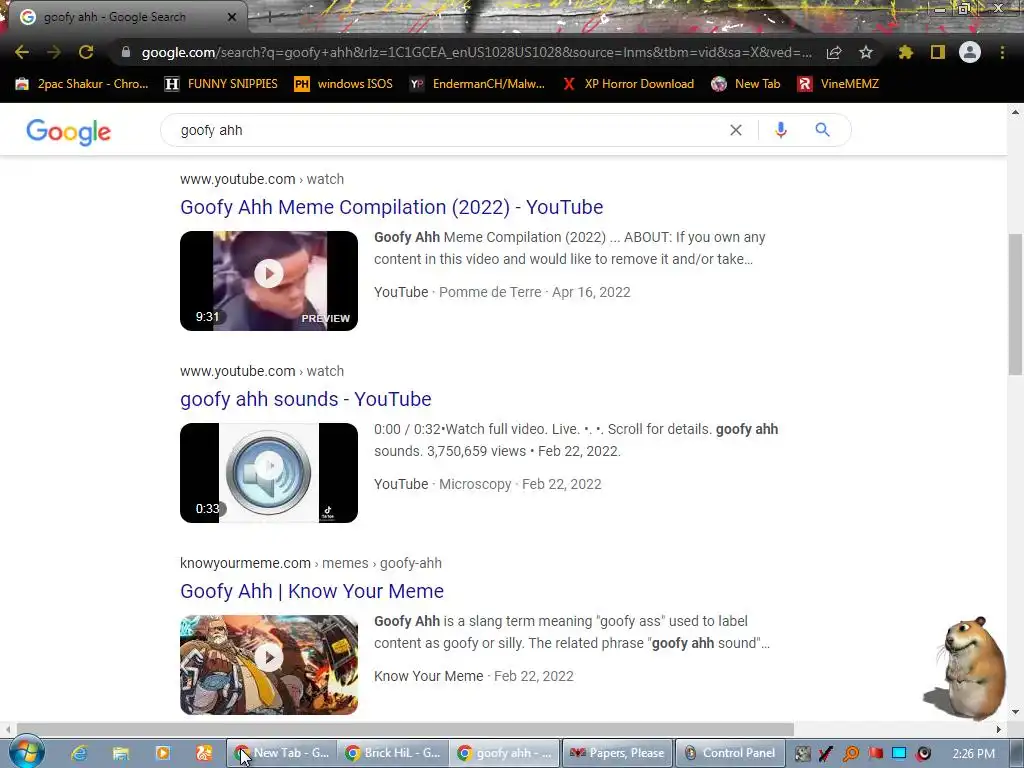Open Windows Media Player taskbar icon
This screenshot has width=1024, height=768.
pyautogui.click(x=163, y=753)
